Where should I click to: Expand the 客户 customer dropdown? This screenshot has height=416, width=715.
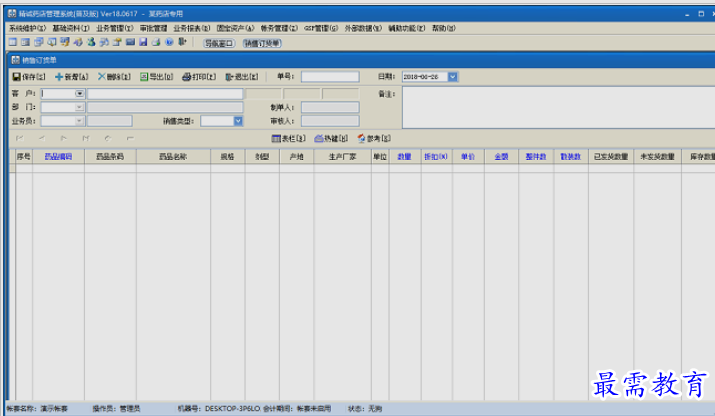(x=79, y=94)
